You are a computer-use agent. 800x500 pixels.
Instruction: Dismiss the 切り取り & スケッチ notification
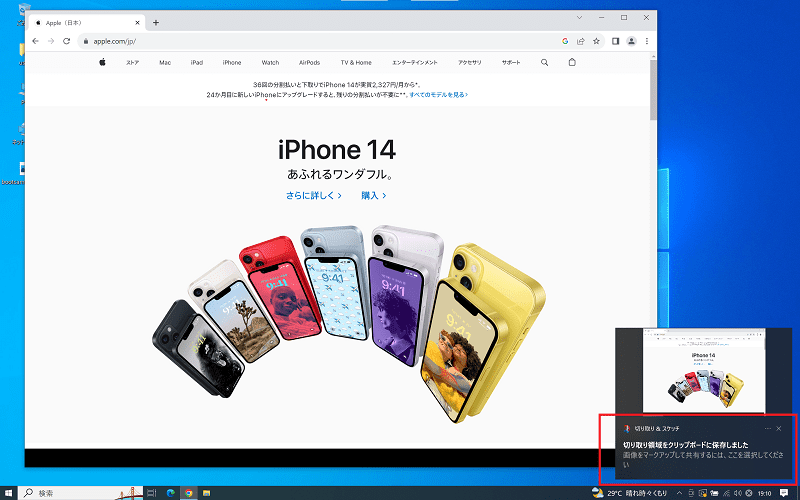[779, 429]
